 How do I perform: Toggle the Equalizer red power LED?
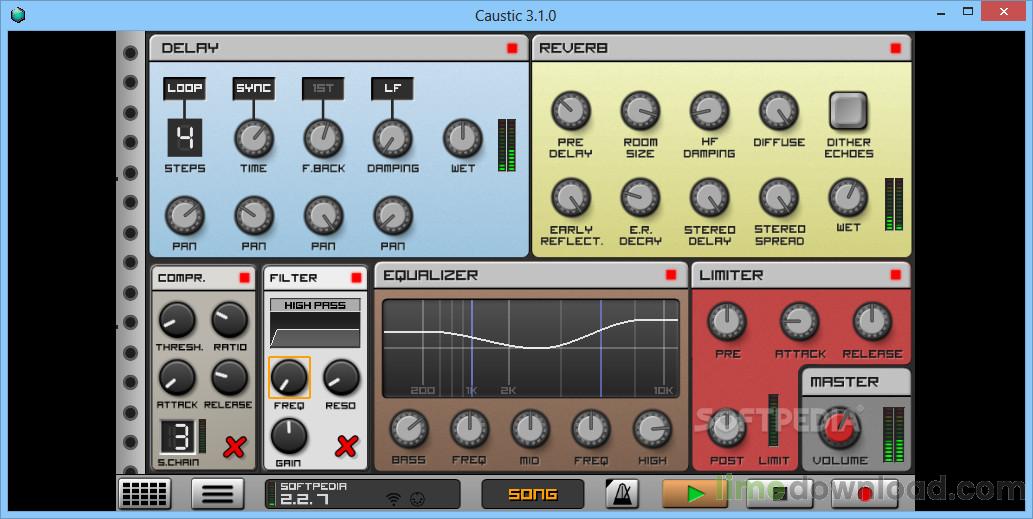pos(671,275)
